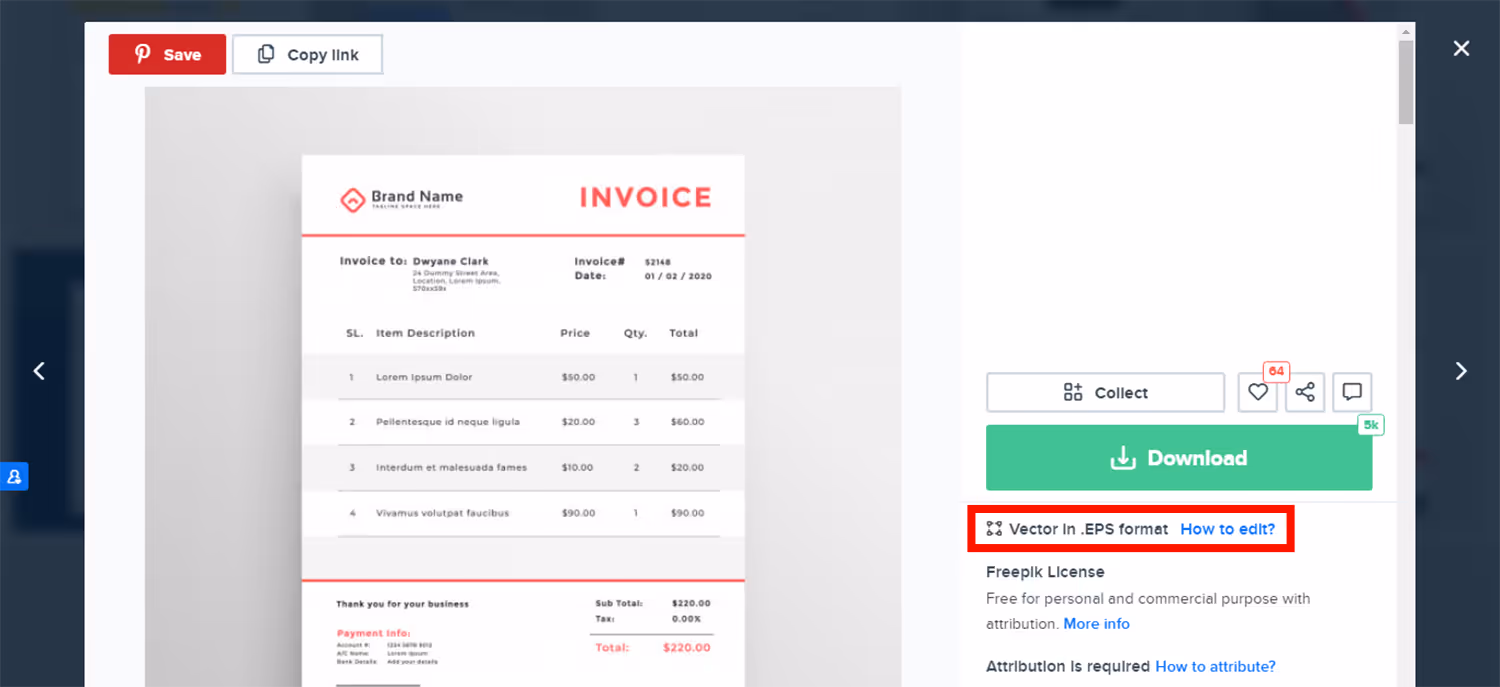The height and width of the screenshot is (687, 1500).
Task: Go to the previous image with left arrow
Action: (38, 370)
